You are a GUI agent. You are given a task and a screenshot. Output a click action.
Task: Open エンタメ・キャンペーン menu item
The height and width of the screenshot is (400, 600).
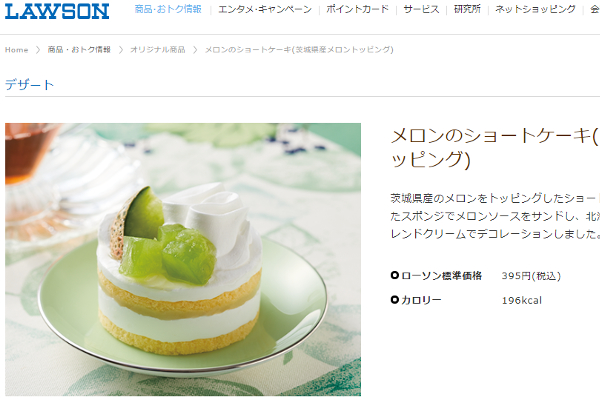265,9
